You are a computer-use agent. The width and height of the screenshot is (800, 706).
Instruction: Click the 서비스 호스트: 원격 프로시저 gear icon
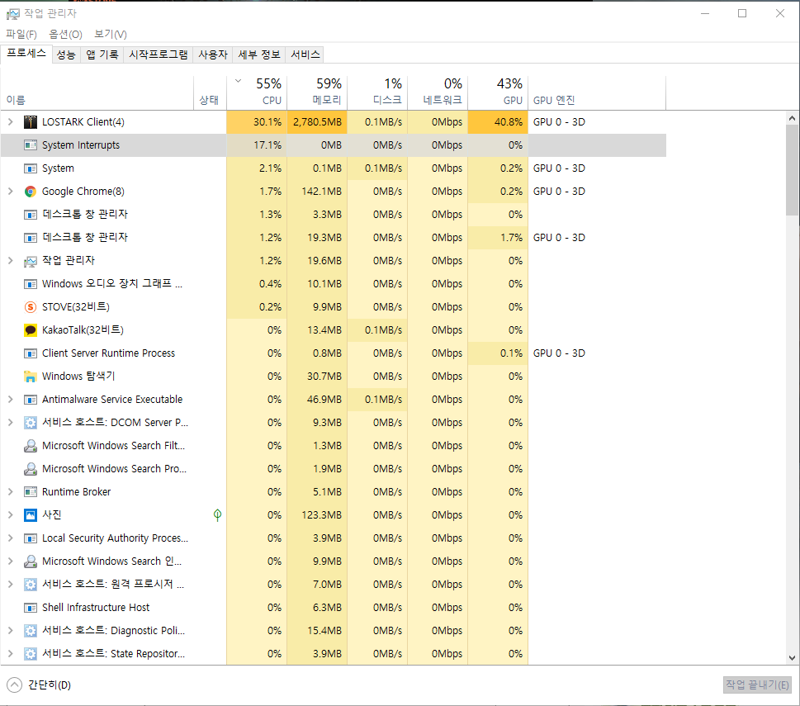[x=31, y=585]
